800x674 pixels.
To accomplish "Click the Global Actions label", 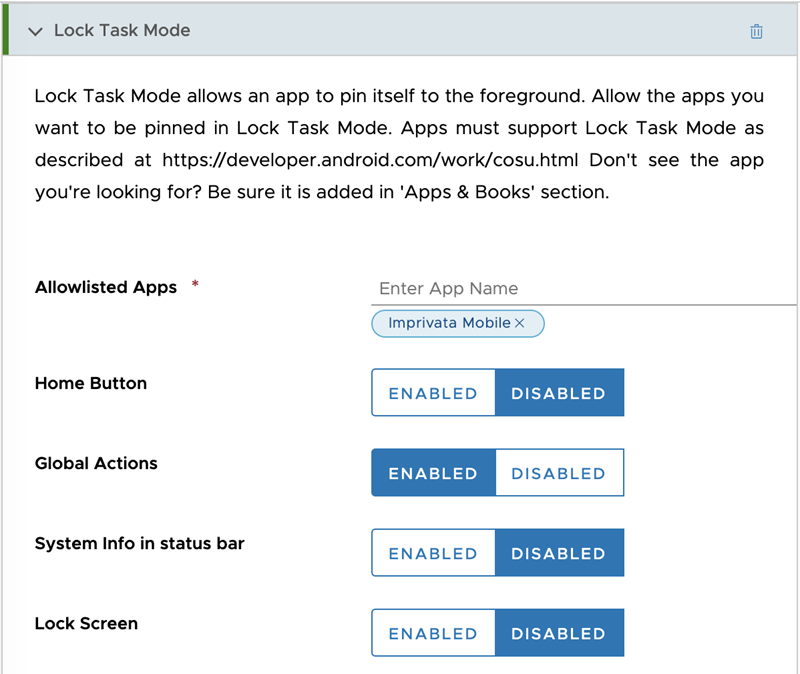I will pyautogui.click(x=96, y=463).
